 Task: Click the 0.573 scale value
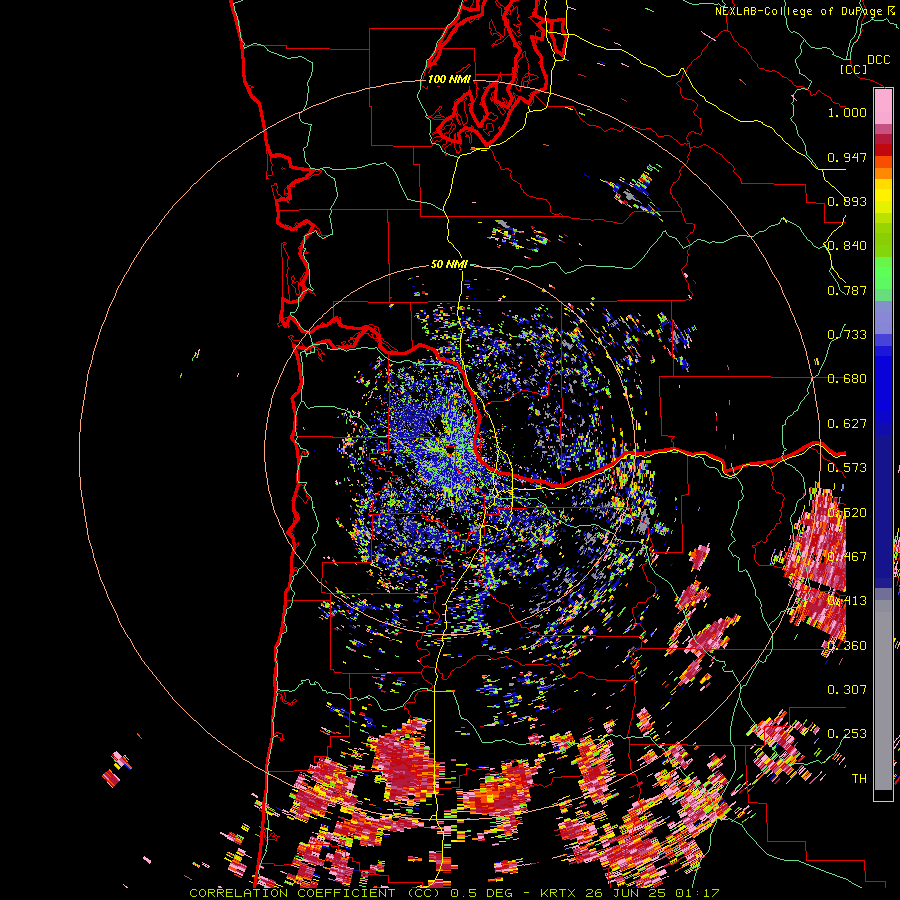click(x=847, y=468)
